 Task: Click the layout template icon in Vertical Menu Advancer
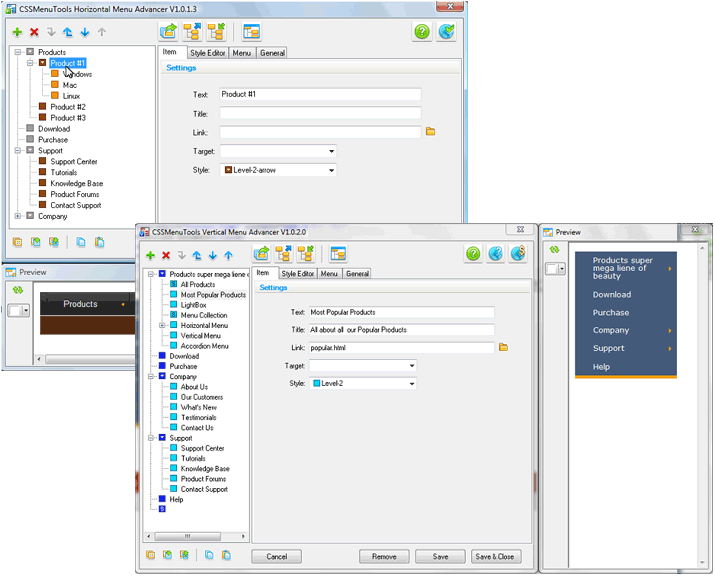tap(338, 254)
